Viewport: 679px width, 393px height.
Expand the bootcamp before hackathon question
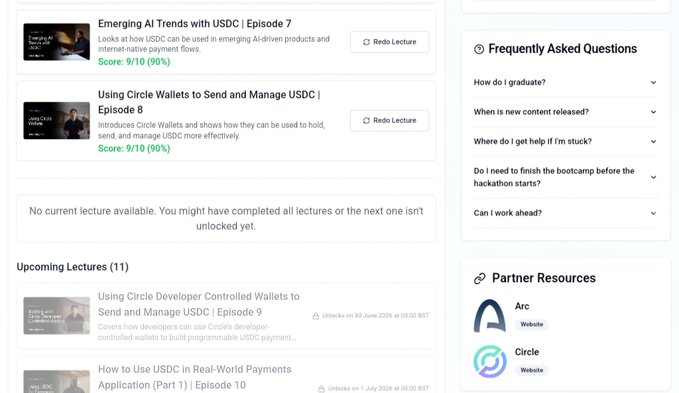click(x=565, y=177)
